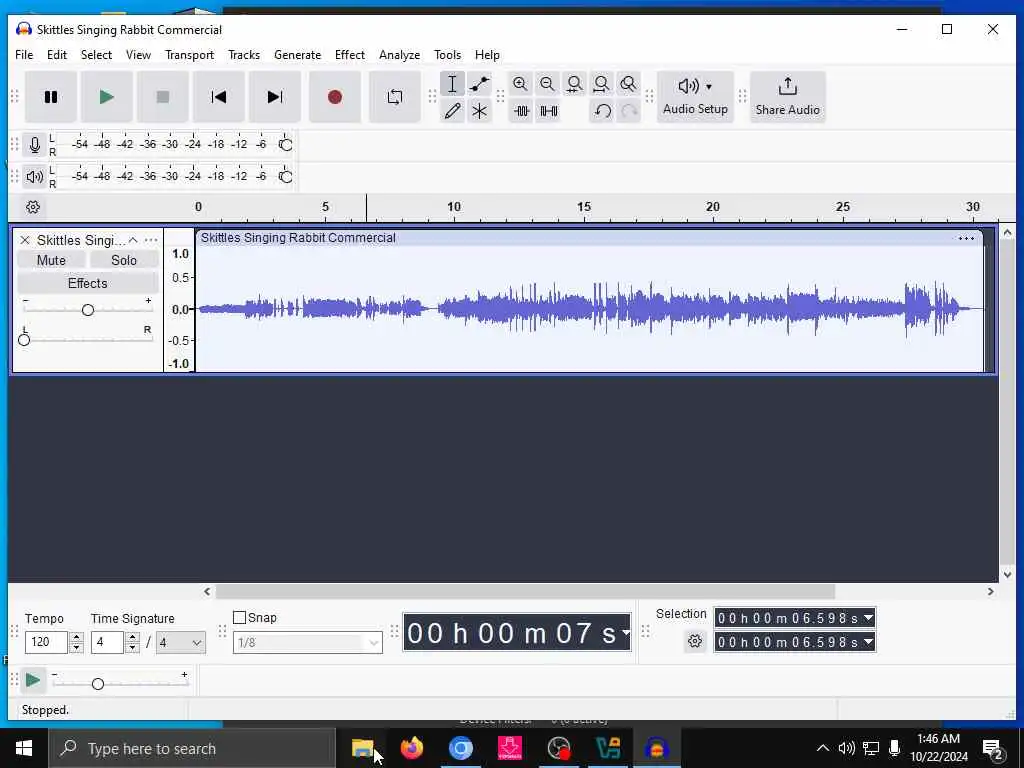Screen dimensions: 1024x768
Task: Click the Share Audio button
Action: (x=788, y=97)
